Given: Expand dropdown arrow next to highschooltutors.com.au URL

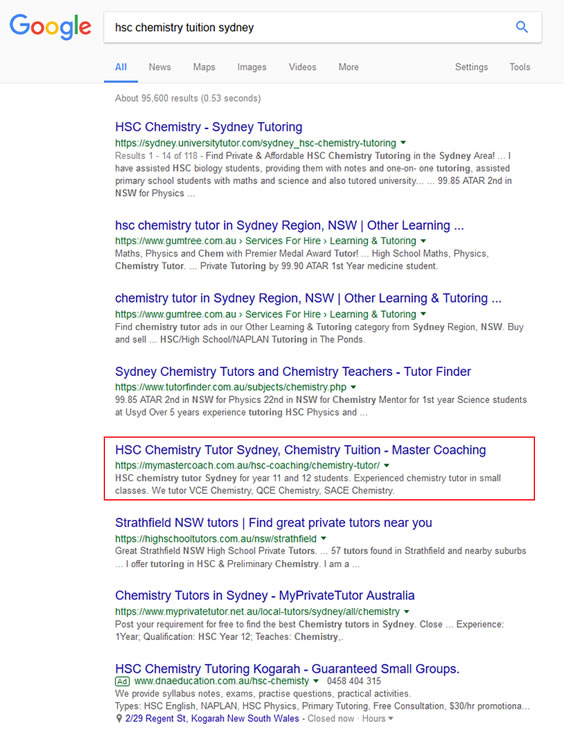Looking at the screenshot, I should [x=323, y=539].
